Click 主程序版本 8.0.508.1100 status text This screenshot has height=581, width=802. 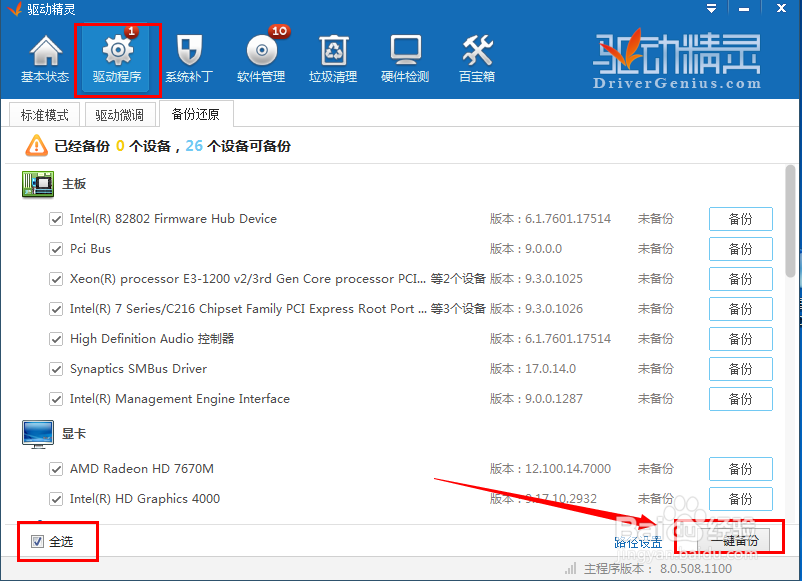(x=658, y=569)
